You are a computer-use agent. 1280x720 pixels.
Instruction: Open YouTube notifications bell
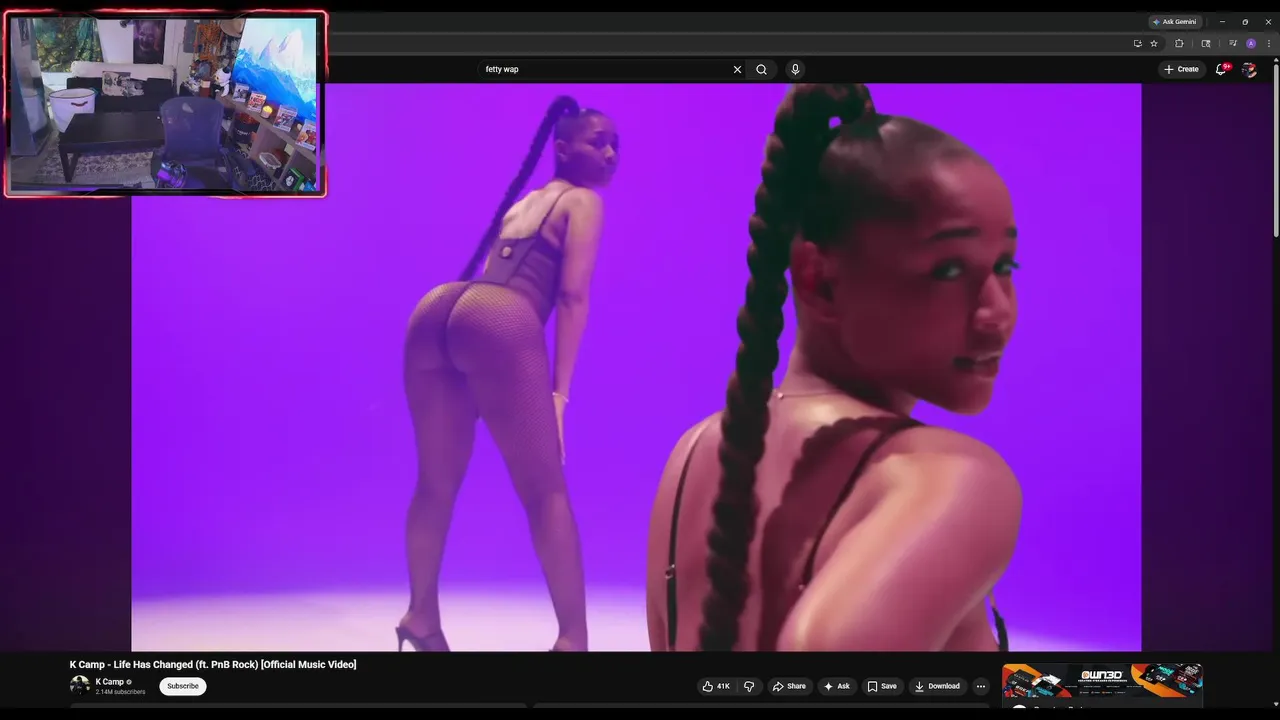point(1221,69)
